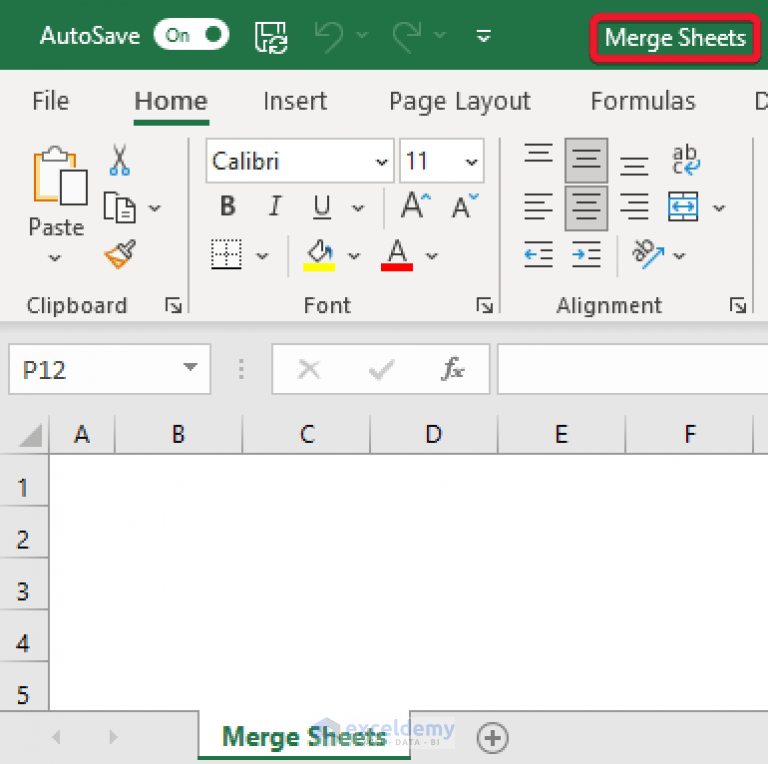The width and height of the screenshot is (768, 764).
Task: Open the Formulas tab
Action: pyautogui.click(x=643, y=101)
